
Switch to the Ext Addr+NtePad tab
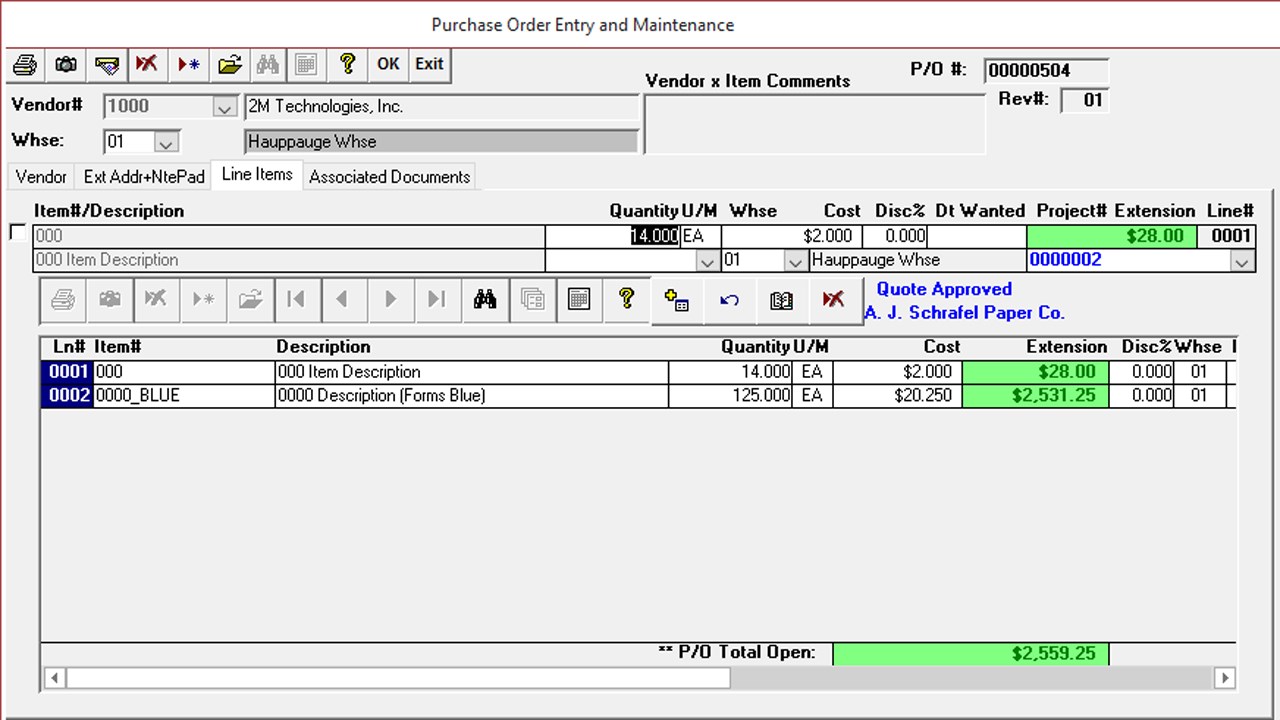pos(144,177)
